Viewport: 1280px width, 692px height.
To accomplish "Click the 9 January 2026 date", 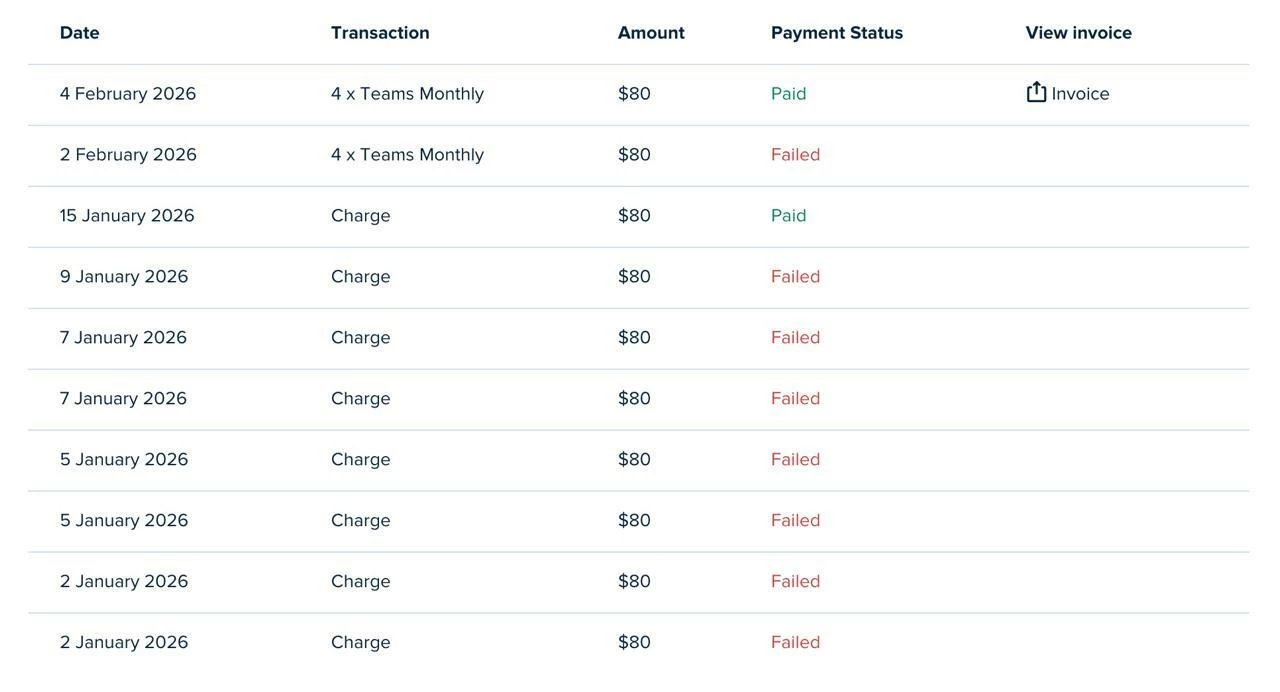I will [x=124, y=277].
